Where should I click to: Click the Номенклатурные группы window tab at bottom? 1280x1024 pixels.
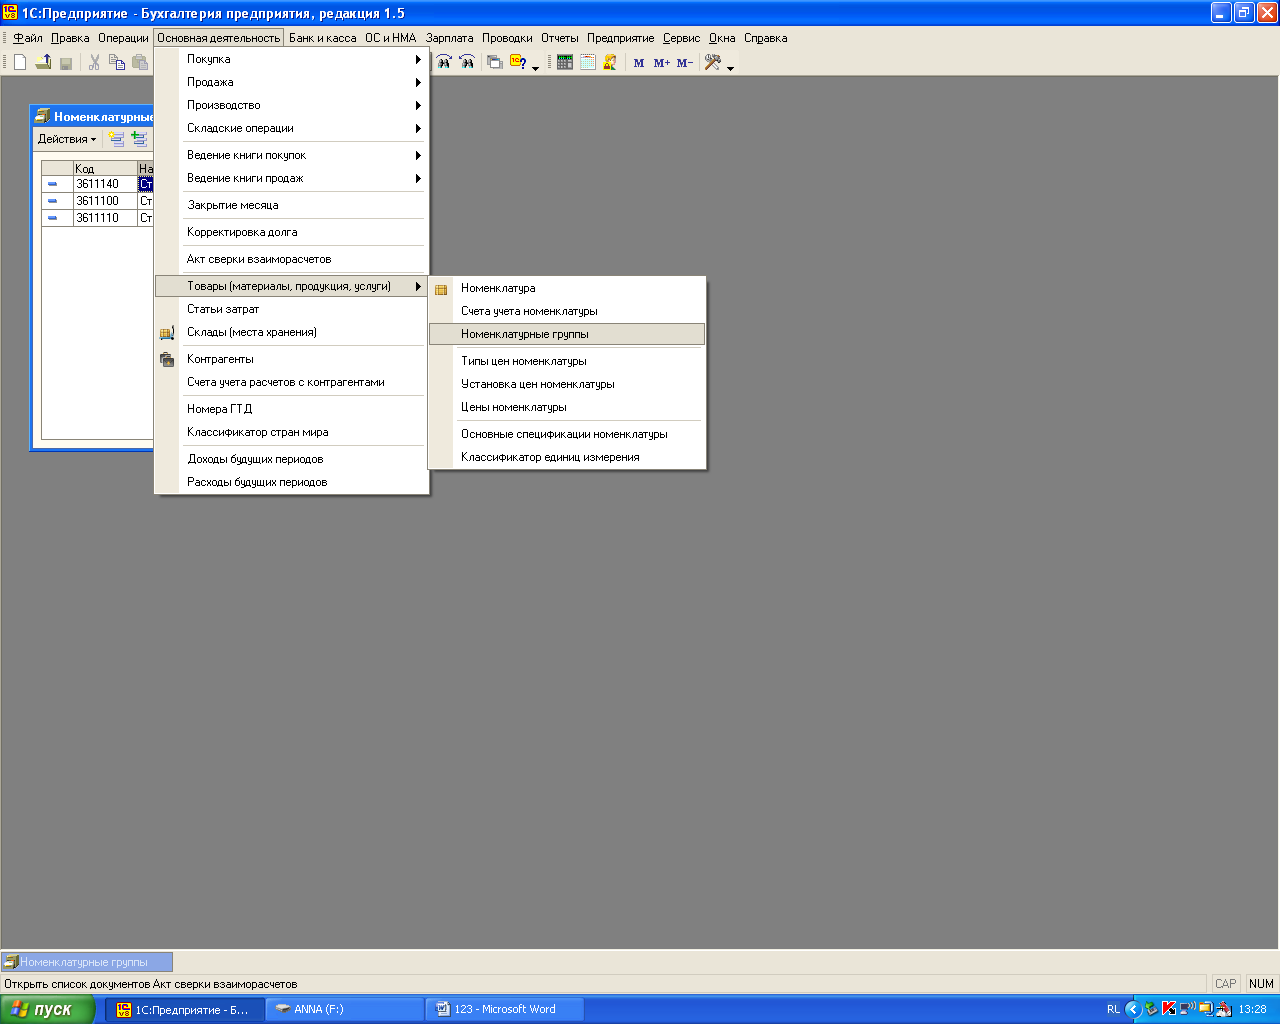click(87, 962)
